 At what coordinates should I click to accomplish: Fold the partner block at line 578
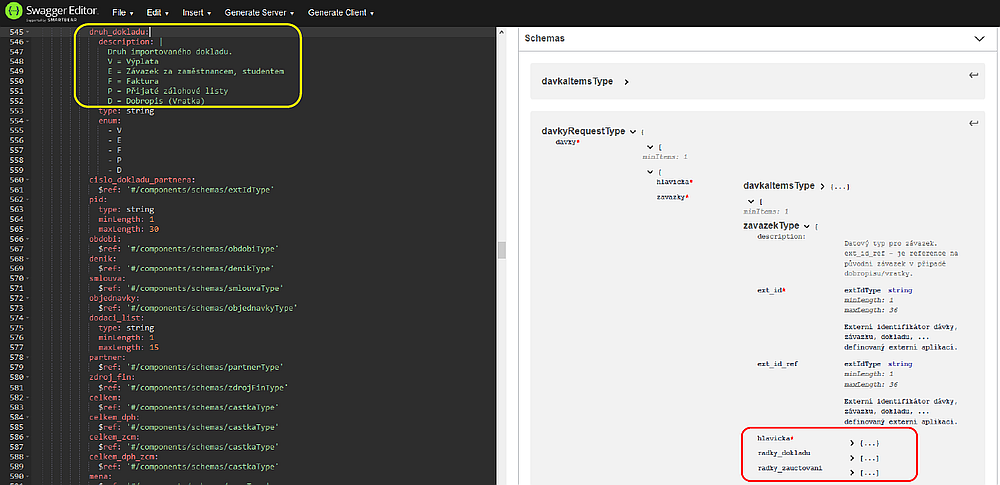click(x=28, y=357)
